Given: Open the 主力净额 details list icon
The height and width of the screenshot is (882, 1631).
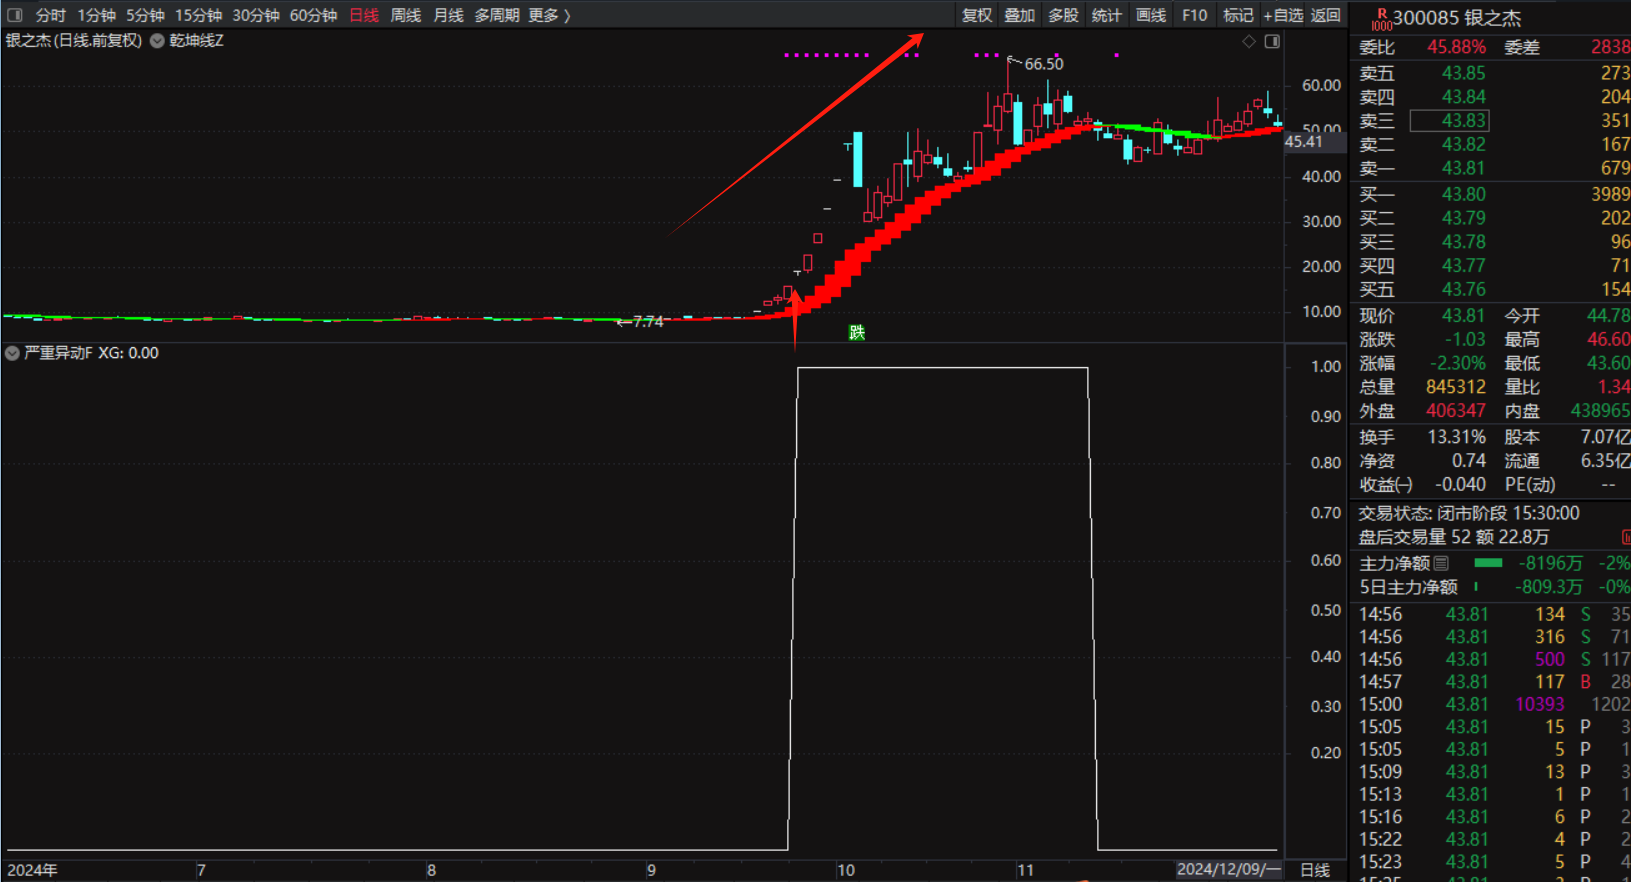Looking at the screenshot, I should [x=1441, y=563].
